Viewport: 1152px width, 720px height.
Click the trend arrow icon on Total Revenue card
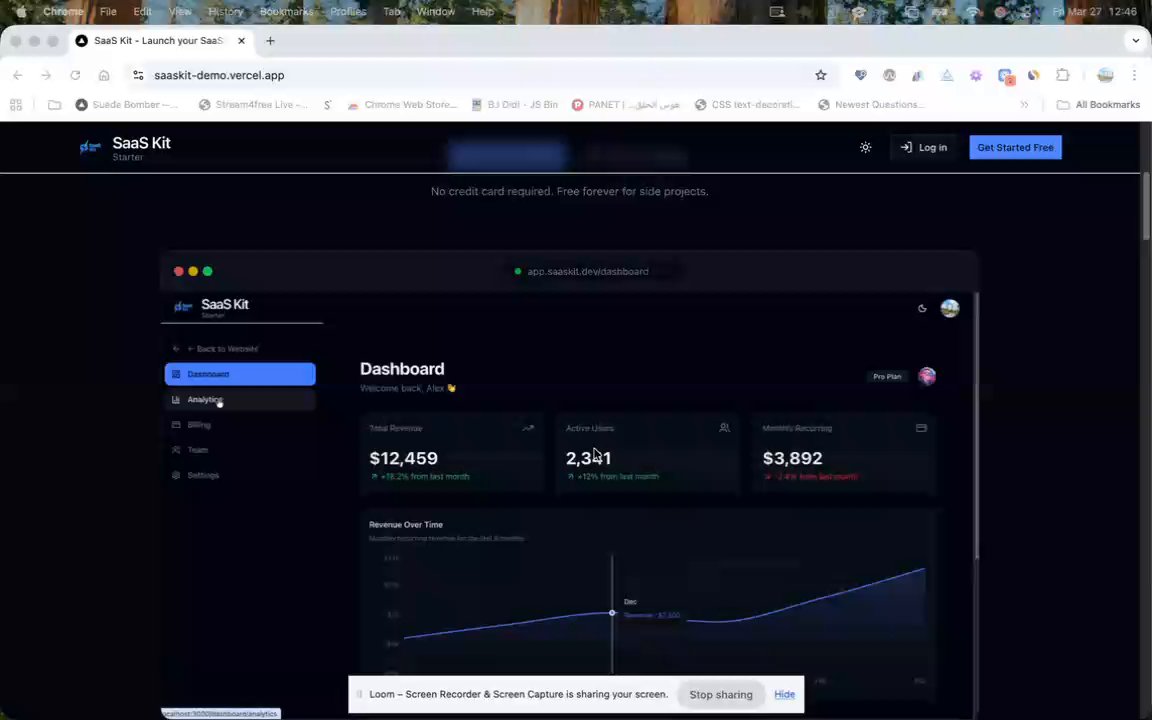coord(528,428)
